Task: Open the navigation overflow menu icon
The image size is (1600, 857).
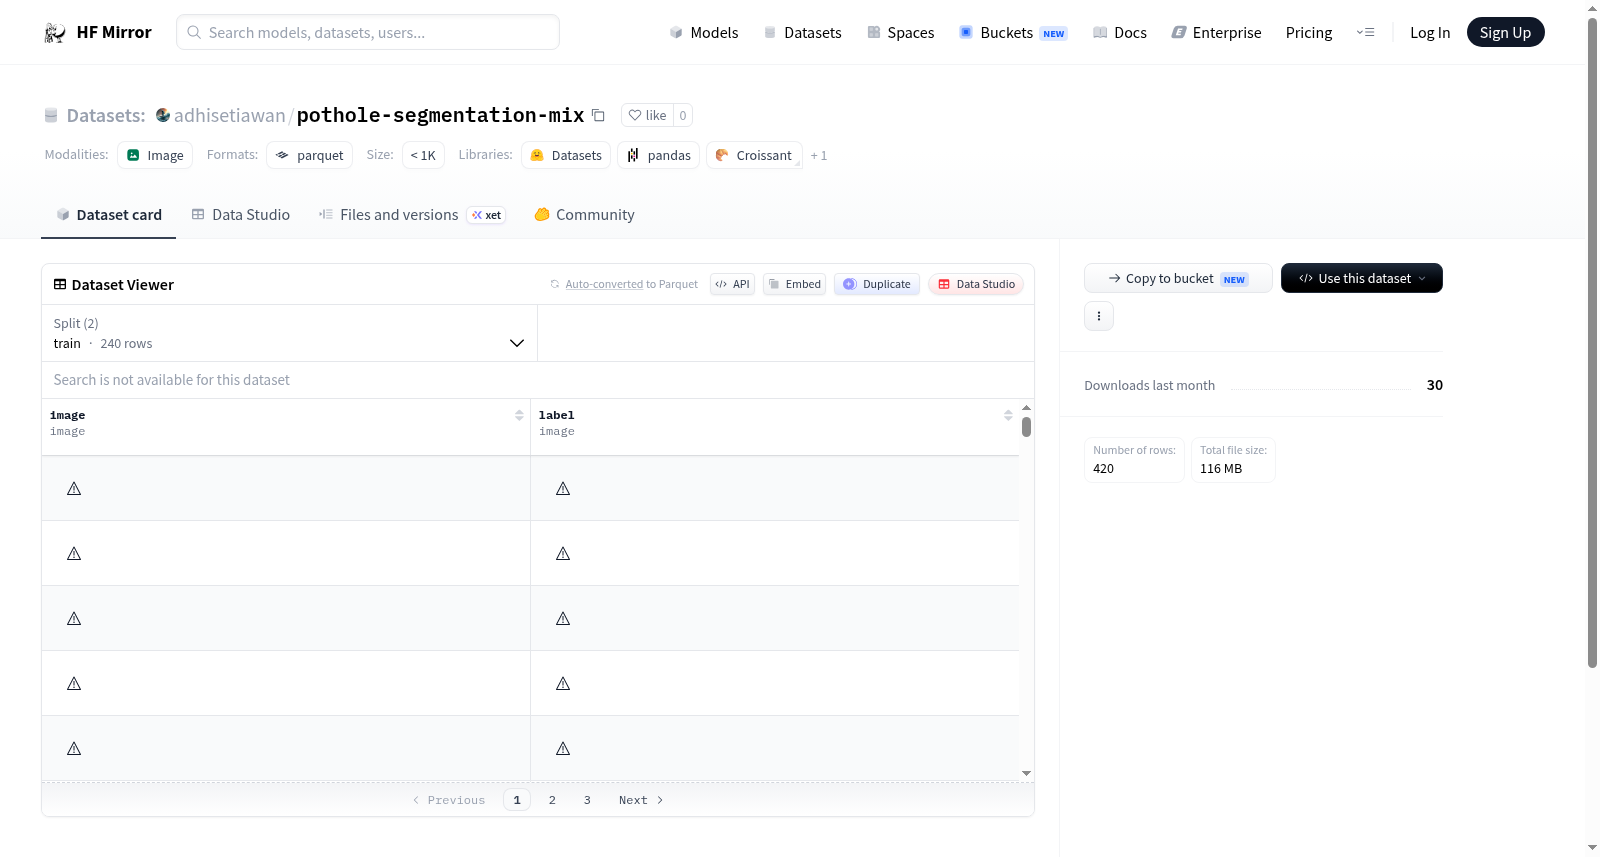Action: point(1365,32)
